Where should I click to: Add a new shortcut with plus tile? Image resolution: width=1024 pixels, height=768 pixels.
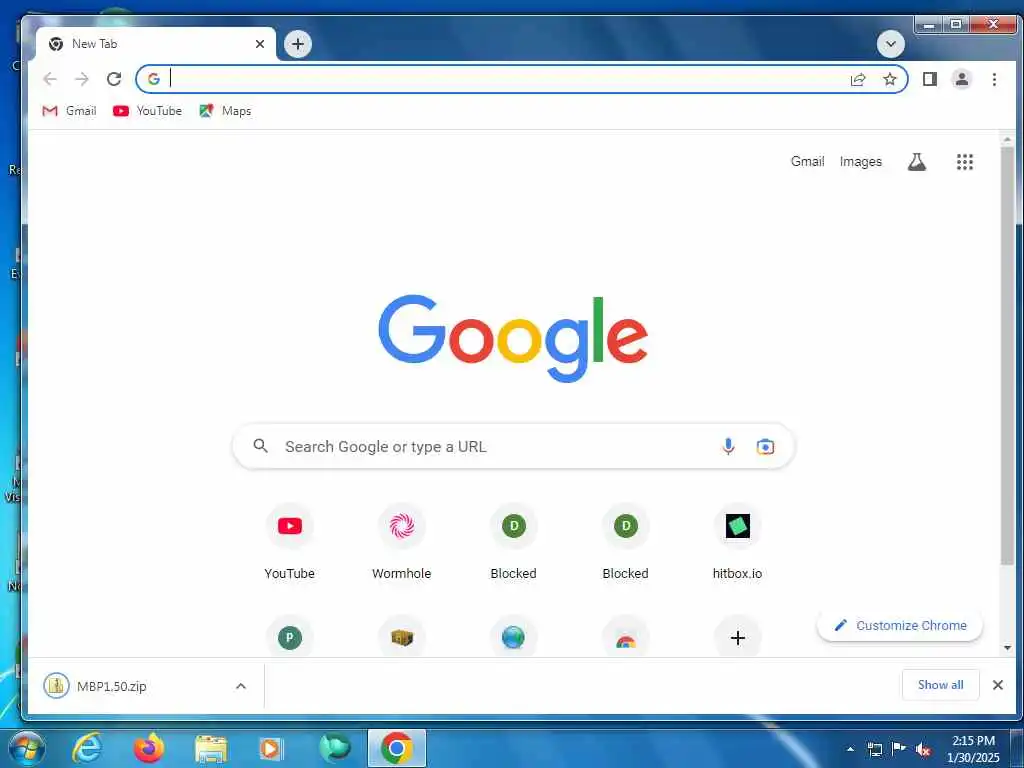click(x=737, y=637)
